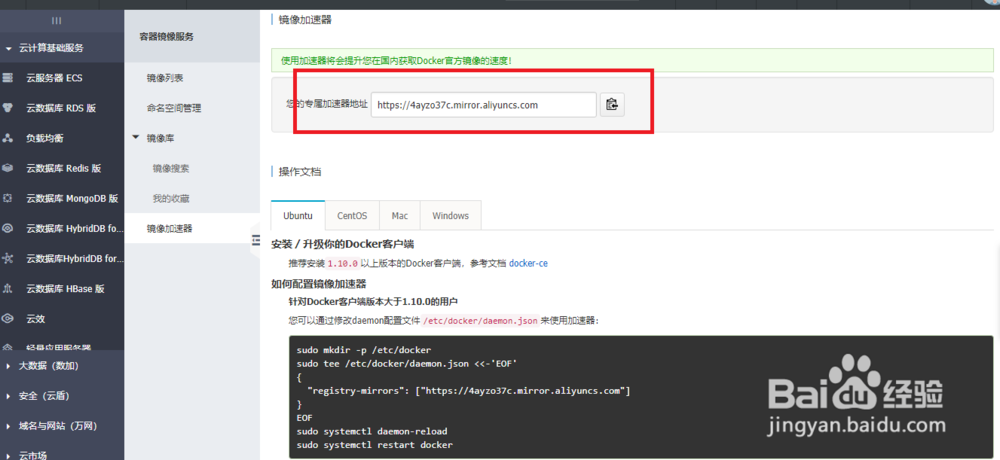Viewport: 1000px width, 460px height.
Task: Open 云数据库 Redis 版 from sidebar
Action: click(62, 168)
